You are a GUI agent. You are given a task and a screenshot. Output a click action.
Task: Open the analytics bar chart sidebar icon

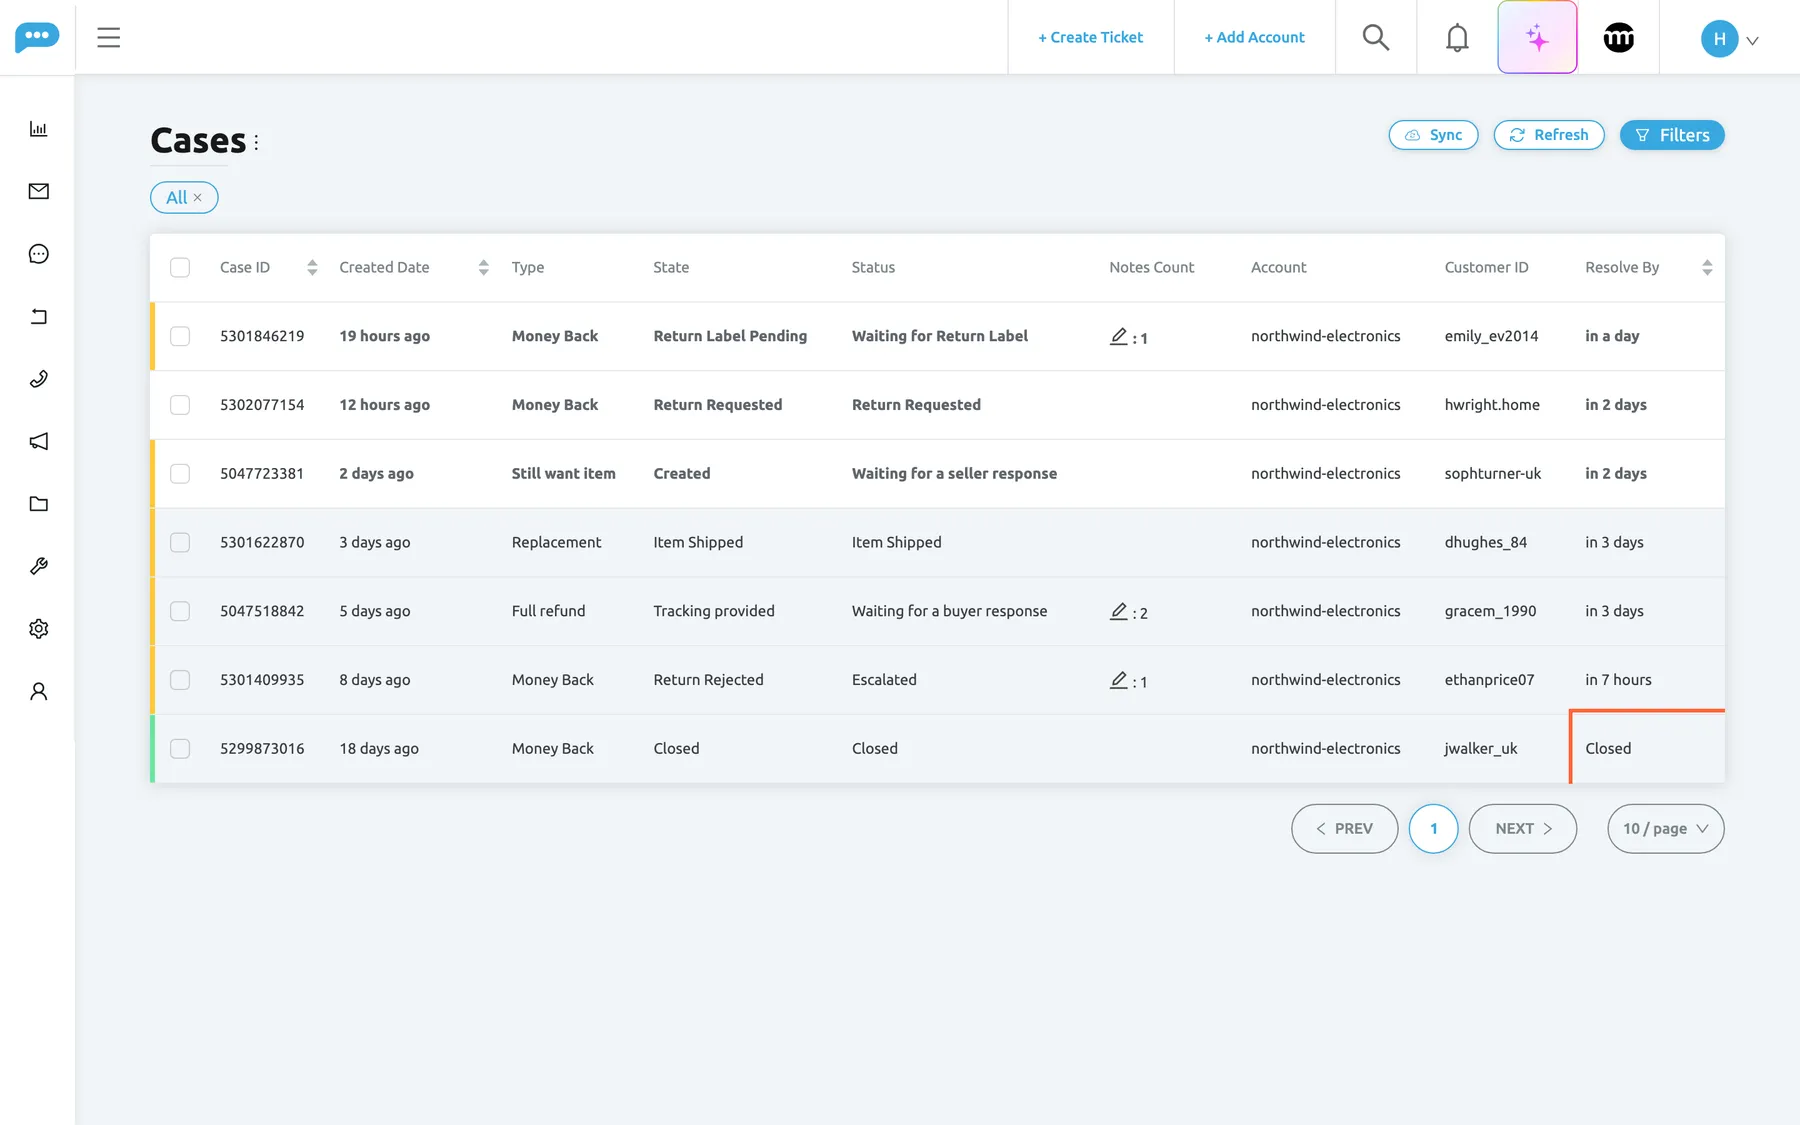click(39, 129)
